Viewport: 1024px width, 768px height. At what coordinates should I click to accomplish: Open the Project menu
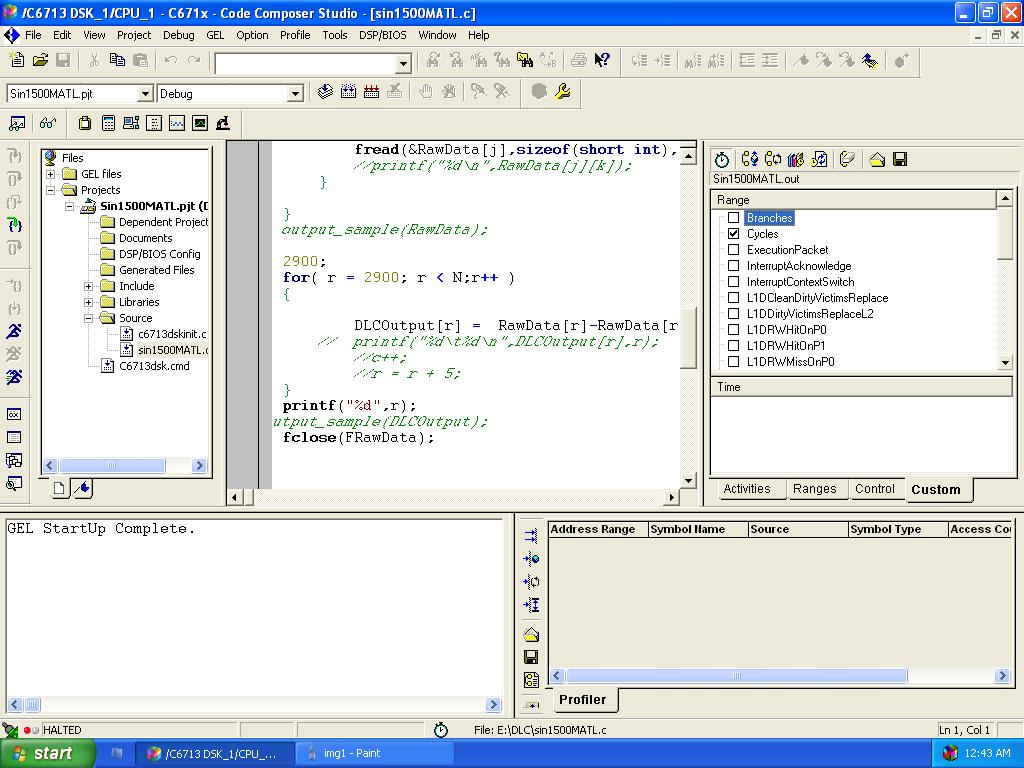(134, 35)
